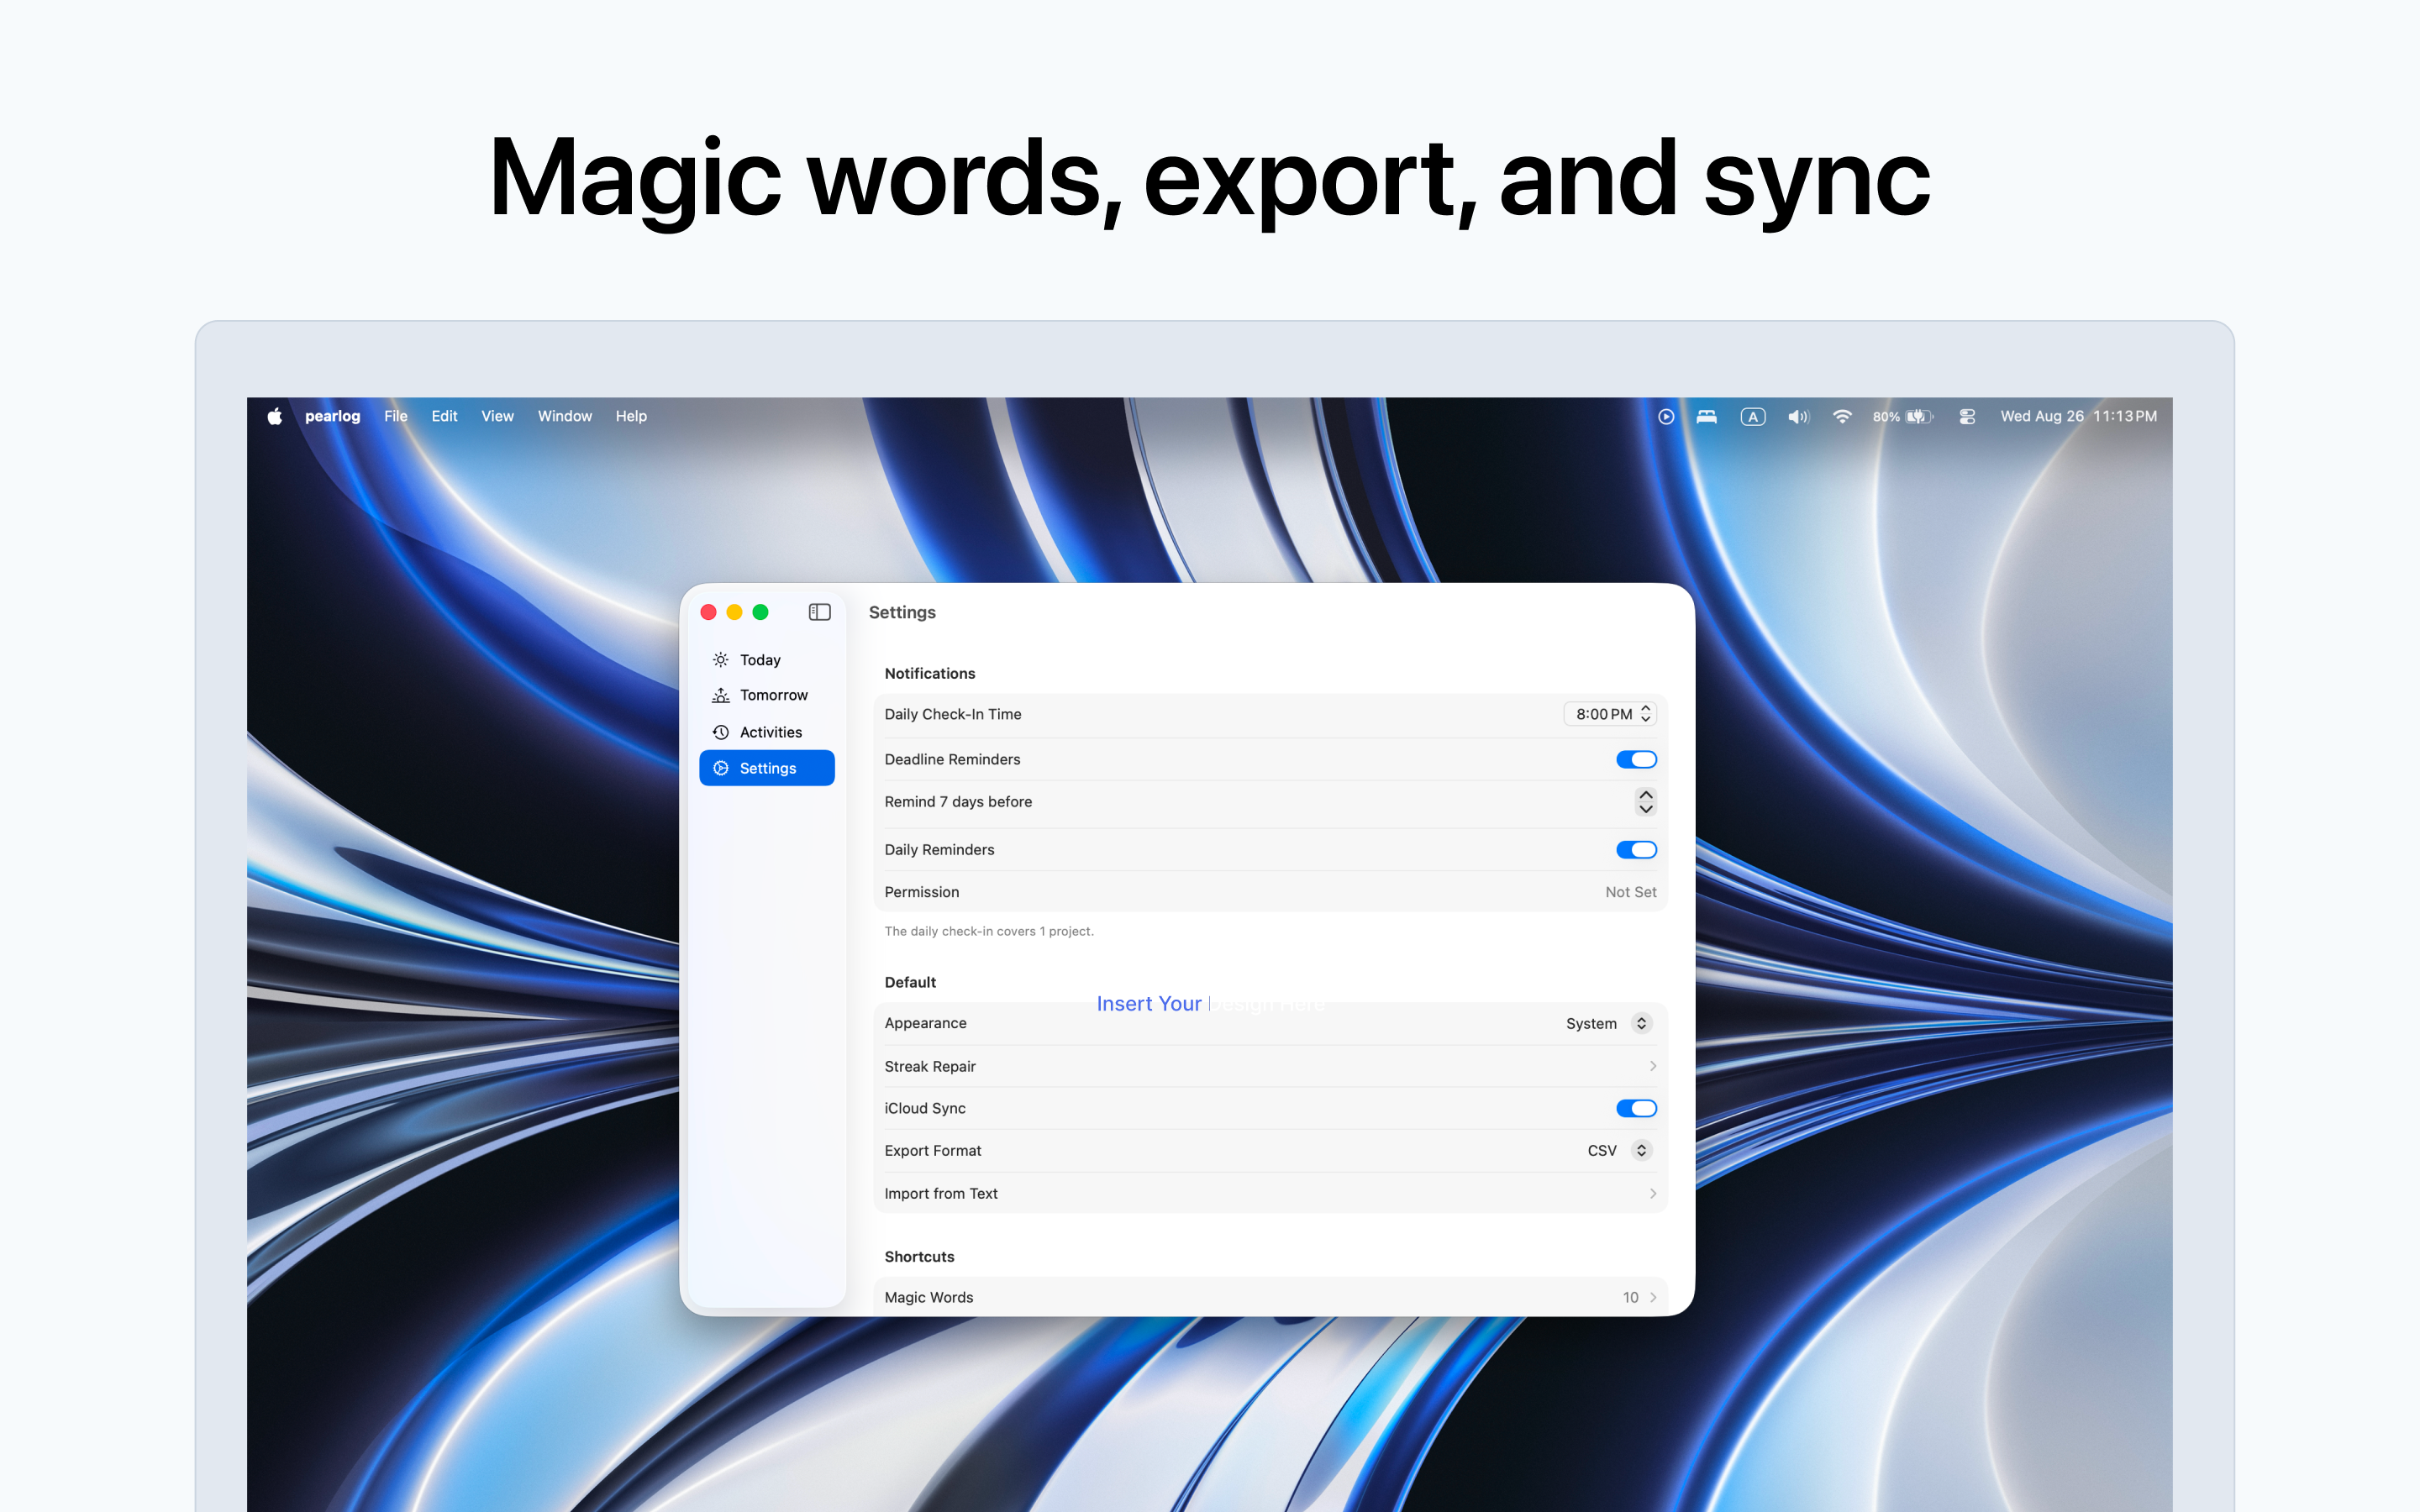2420x1512 pixels.
Task: Click the Activities clock icon in the sidebar
Action: 720,732
